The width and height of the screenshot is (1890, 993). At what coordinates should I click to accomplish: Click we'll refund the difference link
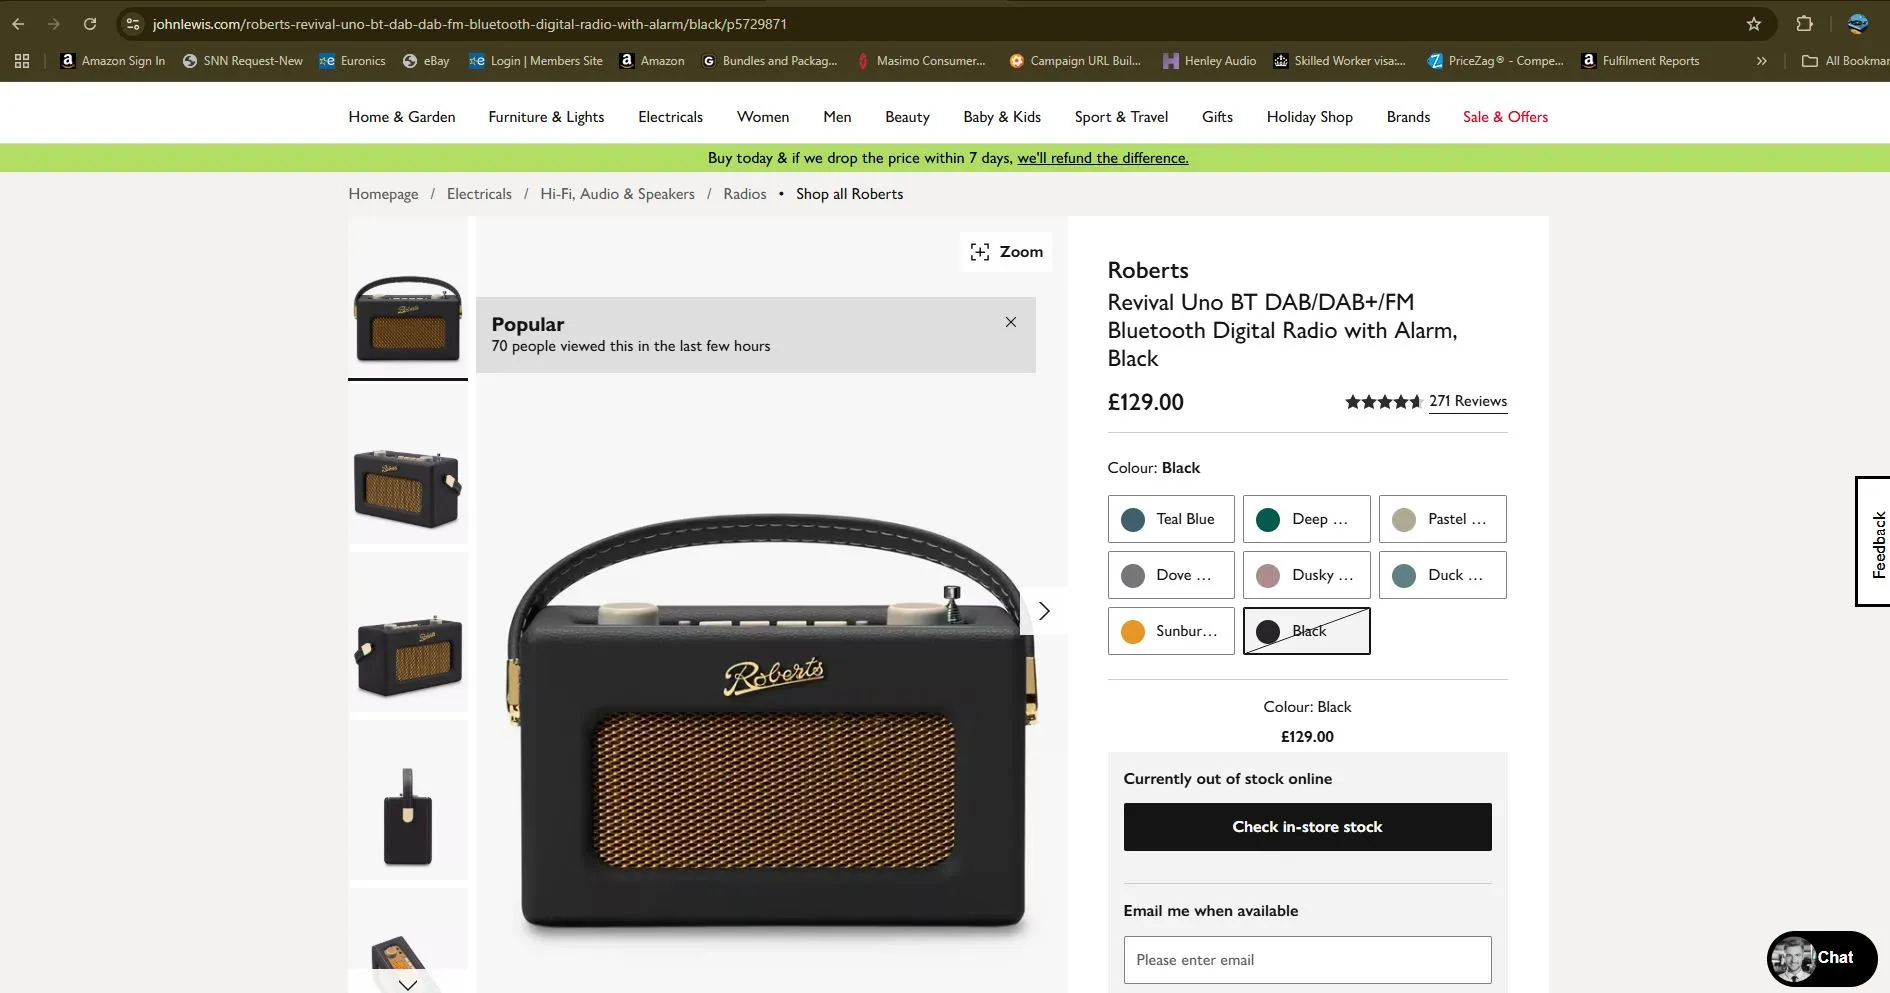(x=1103, y=158)
